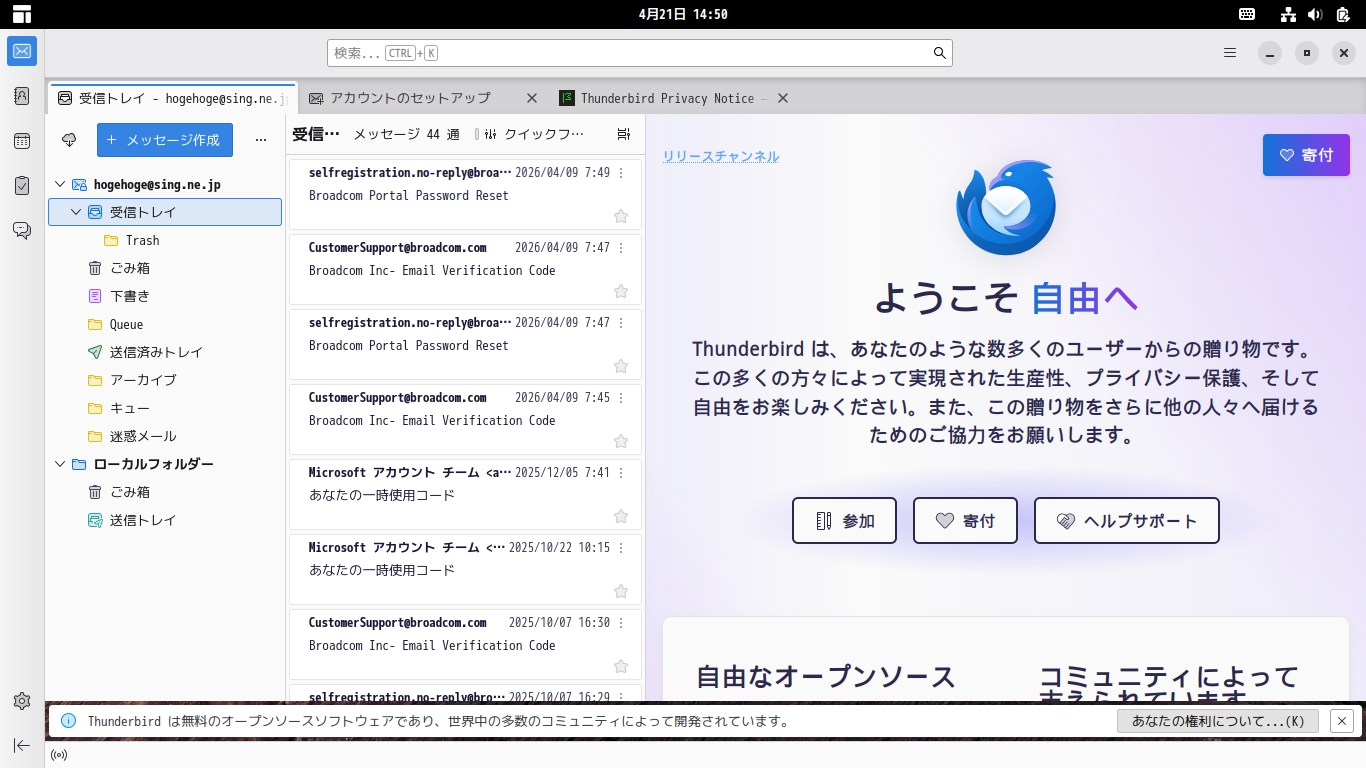Click the 4月21日 14:50 clock
Viewport: 1366px width, 768px height.
(683, 14)
